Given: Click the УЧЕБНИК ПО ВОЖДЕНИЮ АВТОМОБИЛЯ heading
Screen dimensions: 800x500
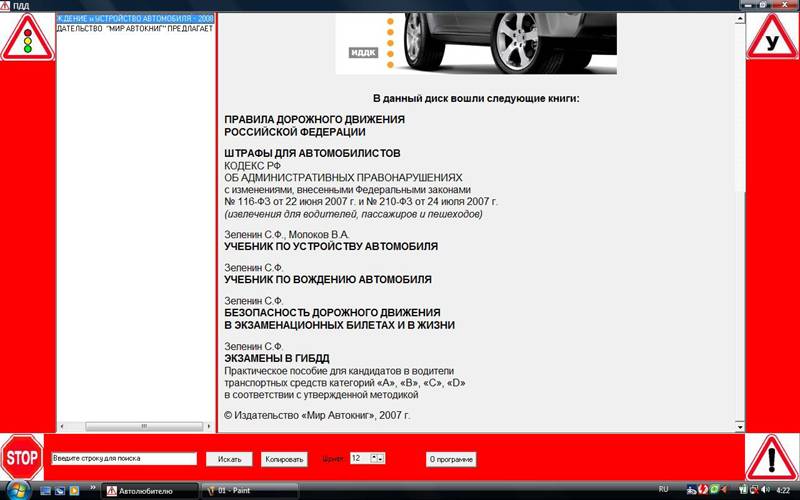Looking at the screenshot, I should [328, 279].
